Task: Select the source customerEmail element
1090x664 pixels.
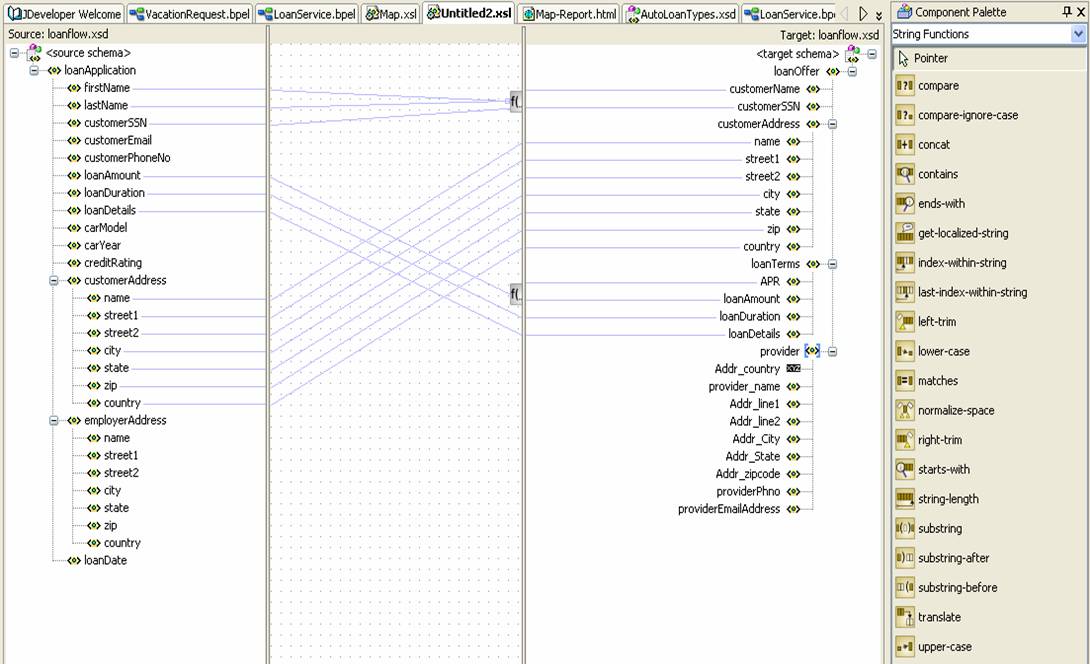Action: [117, 140]
